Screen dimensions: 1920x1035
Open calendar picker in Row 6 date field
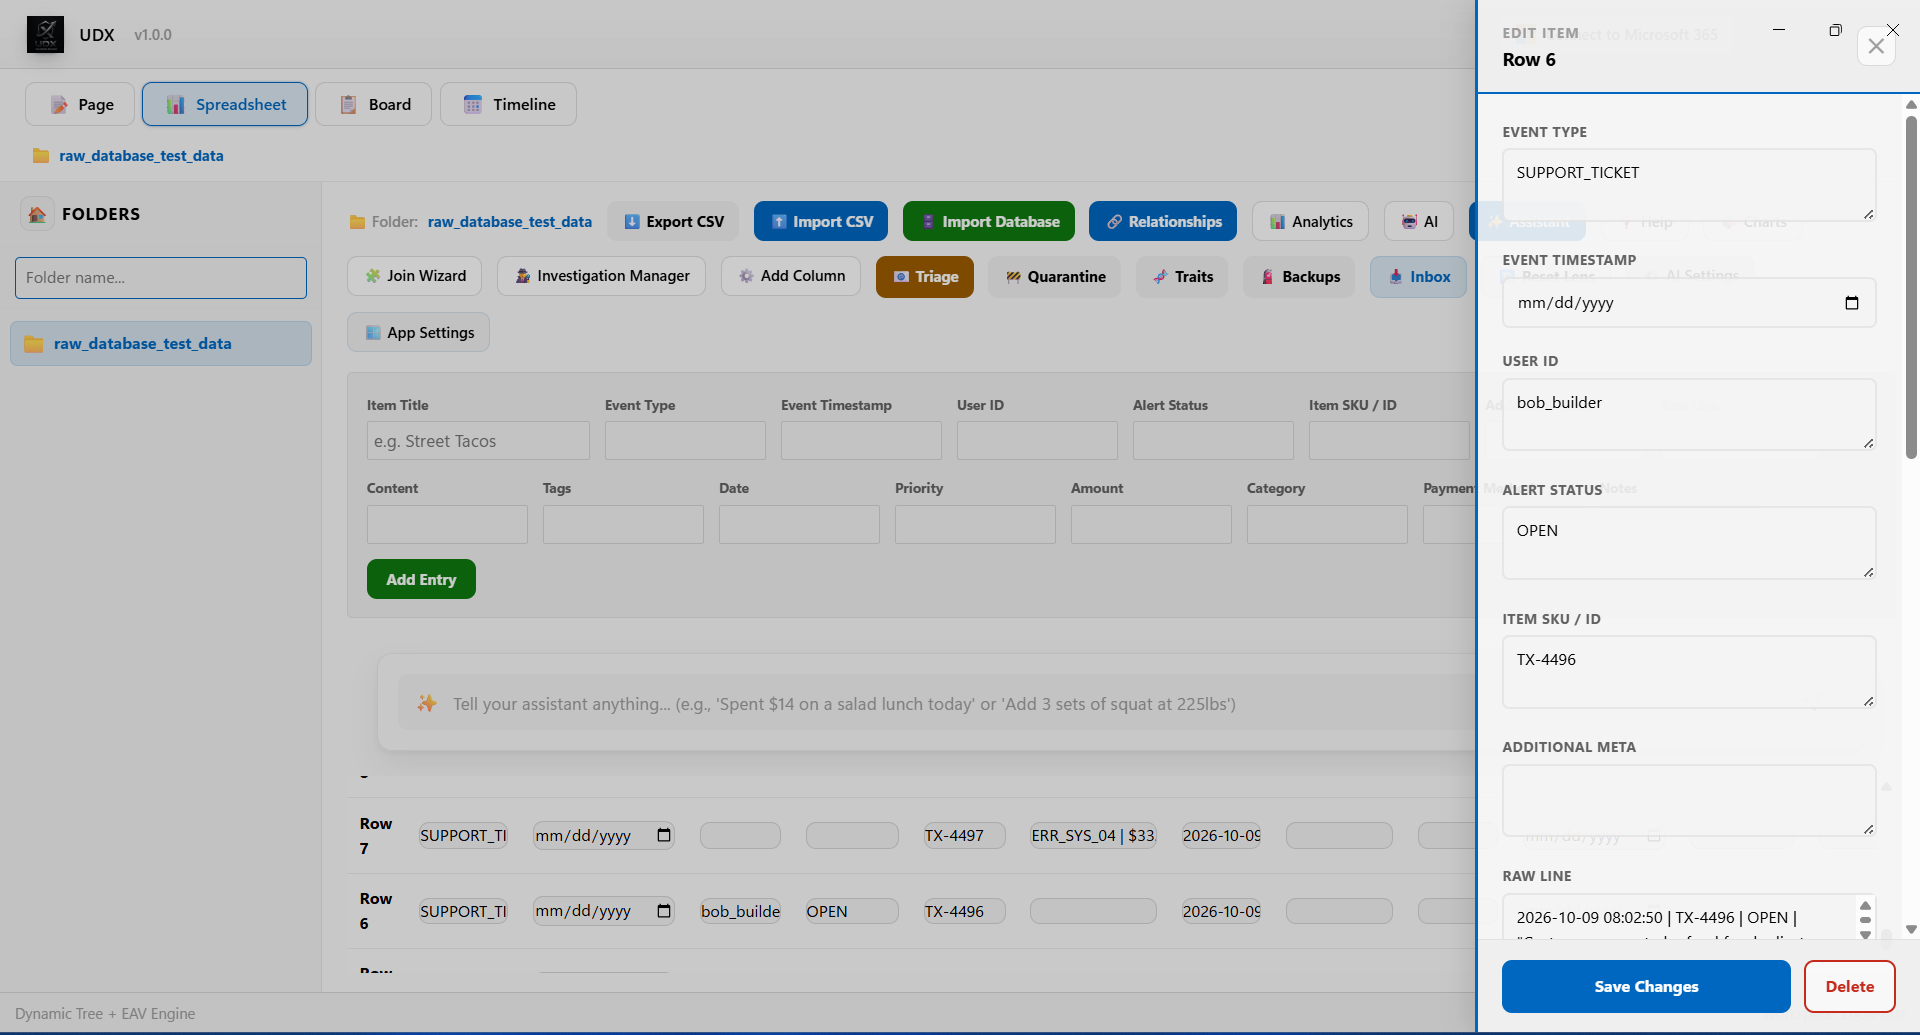coord(664,911)
